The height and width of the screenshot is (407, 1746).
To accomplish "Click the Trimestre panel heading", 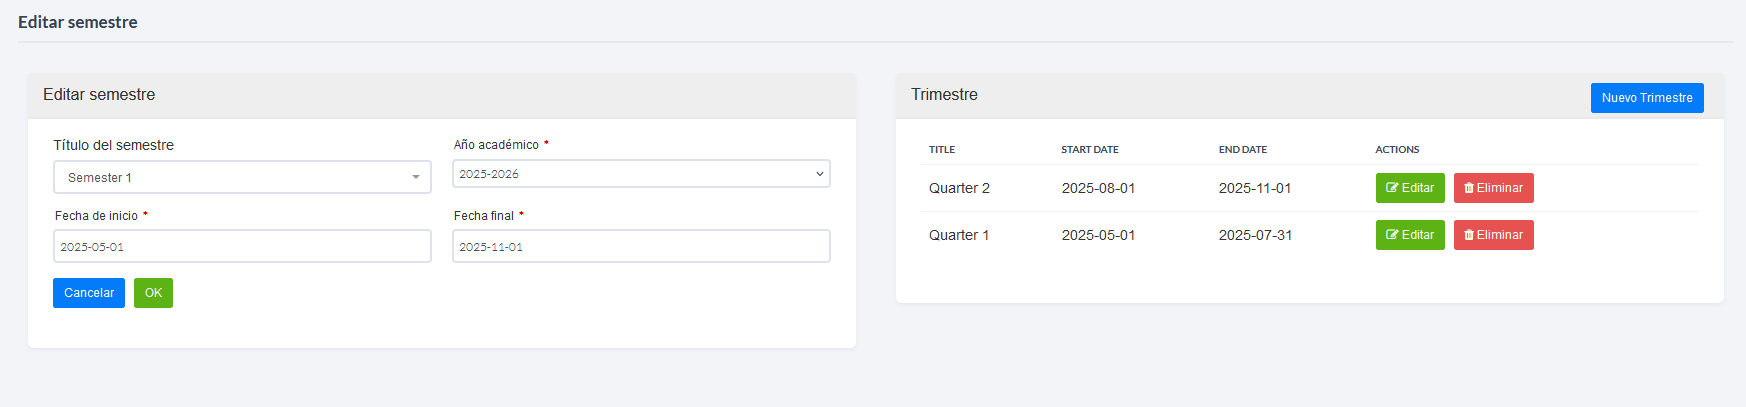I will pos(944,95).
